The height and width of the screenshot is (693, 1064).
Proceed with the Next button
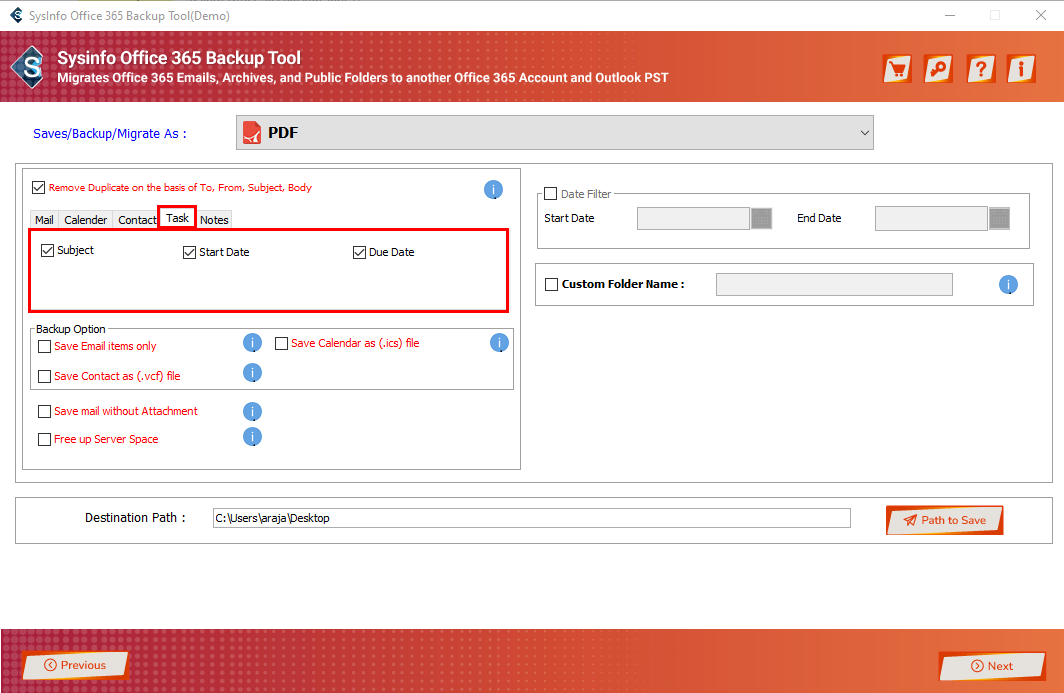[992, 666]
